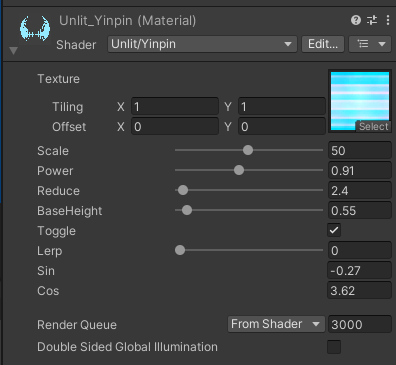Click Select on the texture thumbnail
The image size is (396, 365).
tap(373, 127)
